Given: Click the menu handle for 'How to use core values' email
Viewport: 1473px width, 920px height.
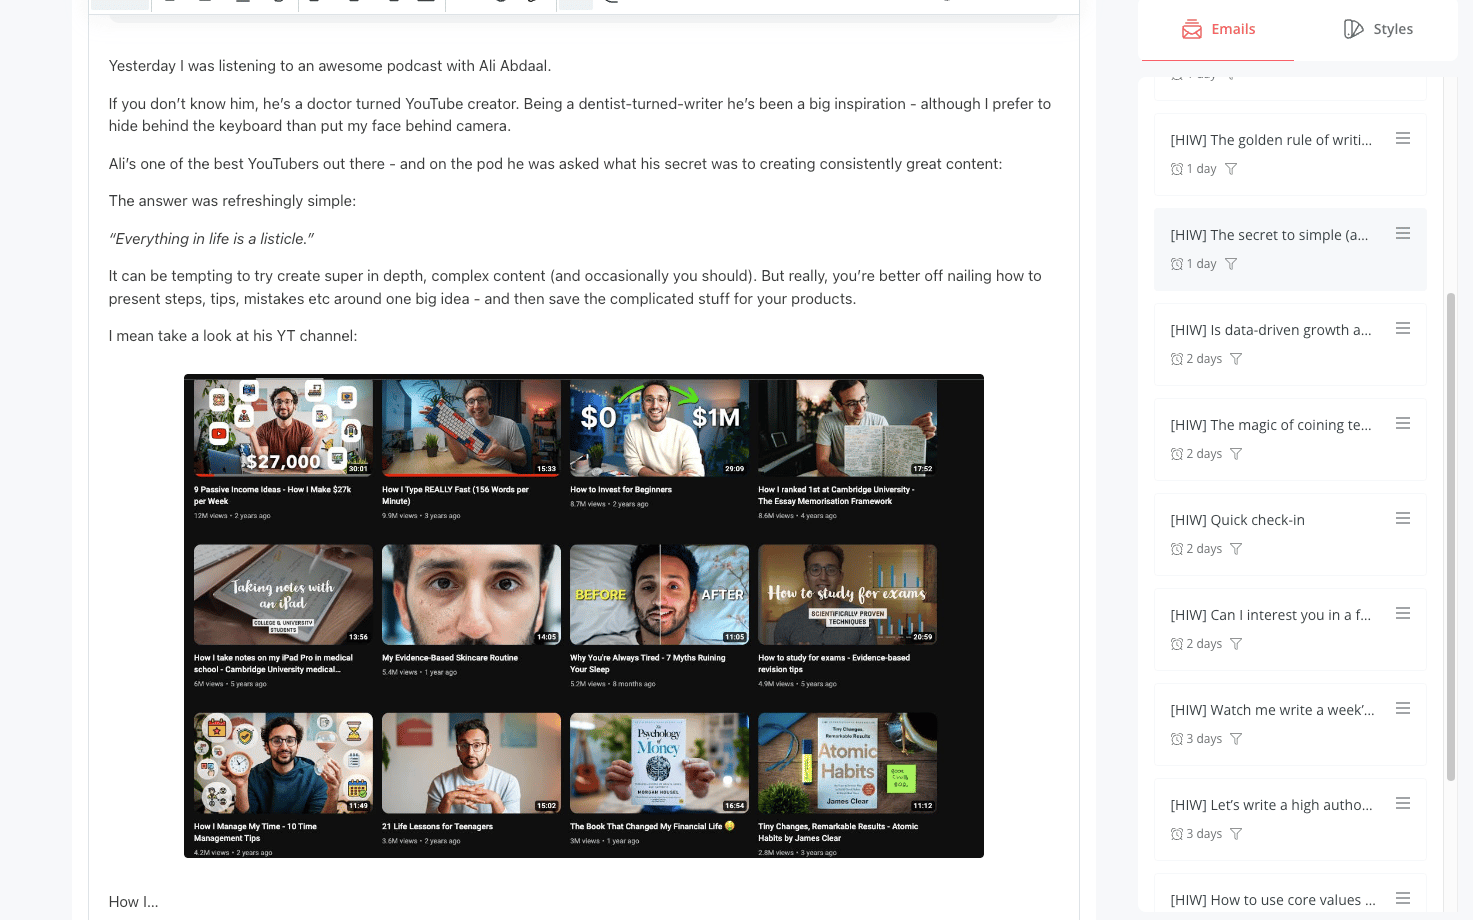Looking at the screenshot, I should click(1403, 898).
